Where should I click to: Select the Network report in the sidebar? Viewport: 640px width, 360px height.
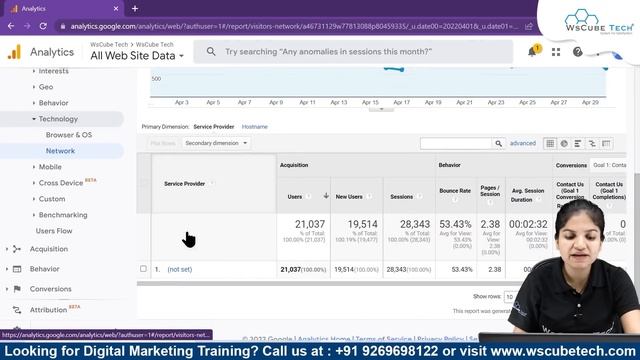(60, 151)
